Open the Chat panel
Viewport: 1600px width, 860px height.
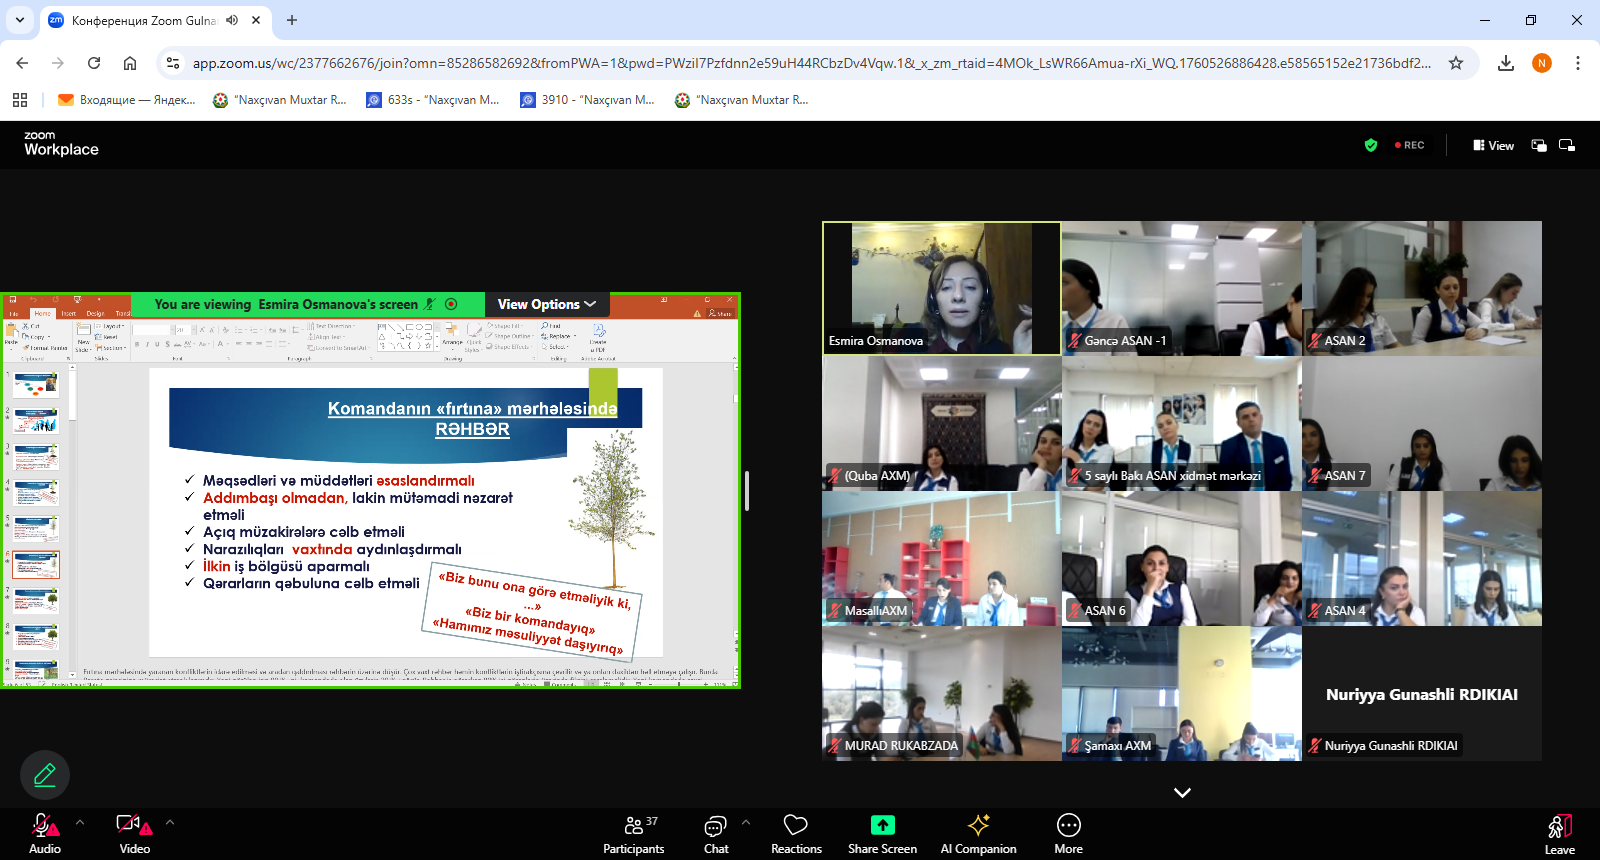point(716,834)
